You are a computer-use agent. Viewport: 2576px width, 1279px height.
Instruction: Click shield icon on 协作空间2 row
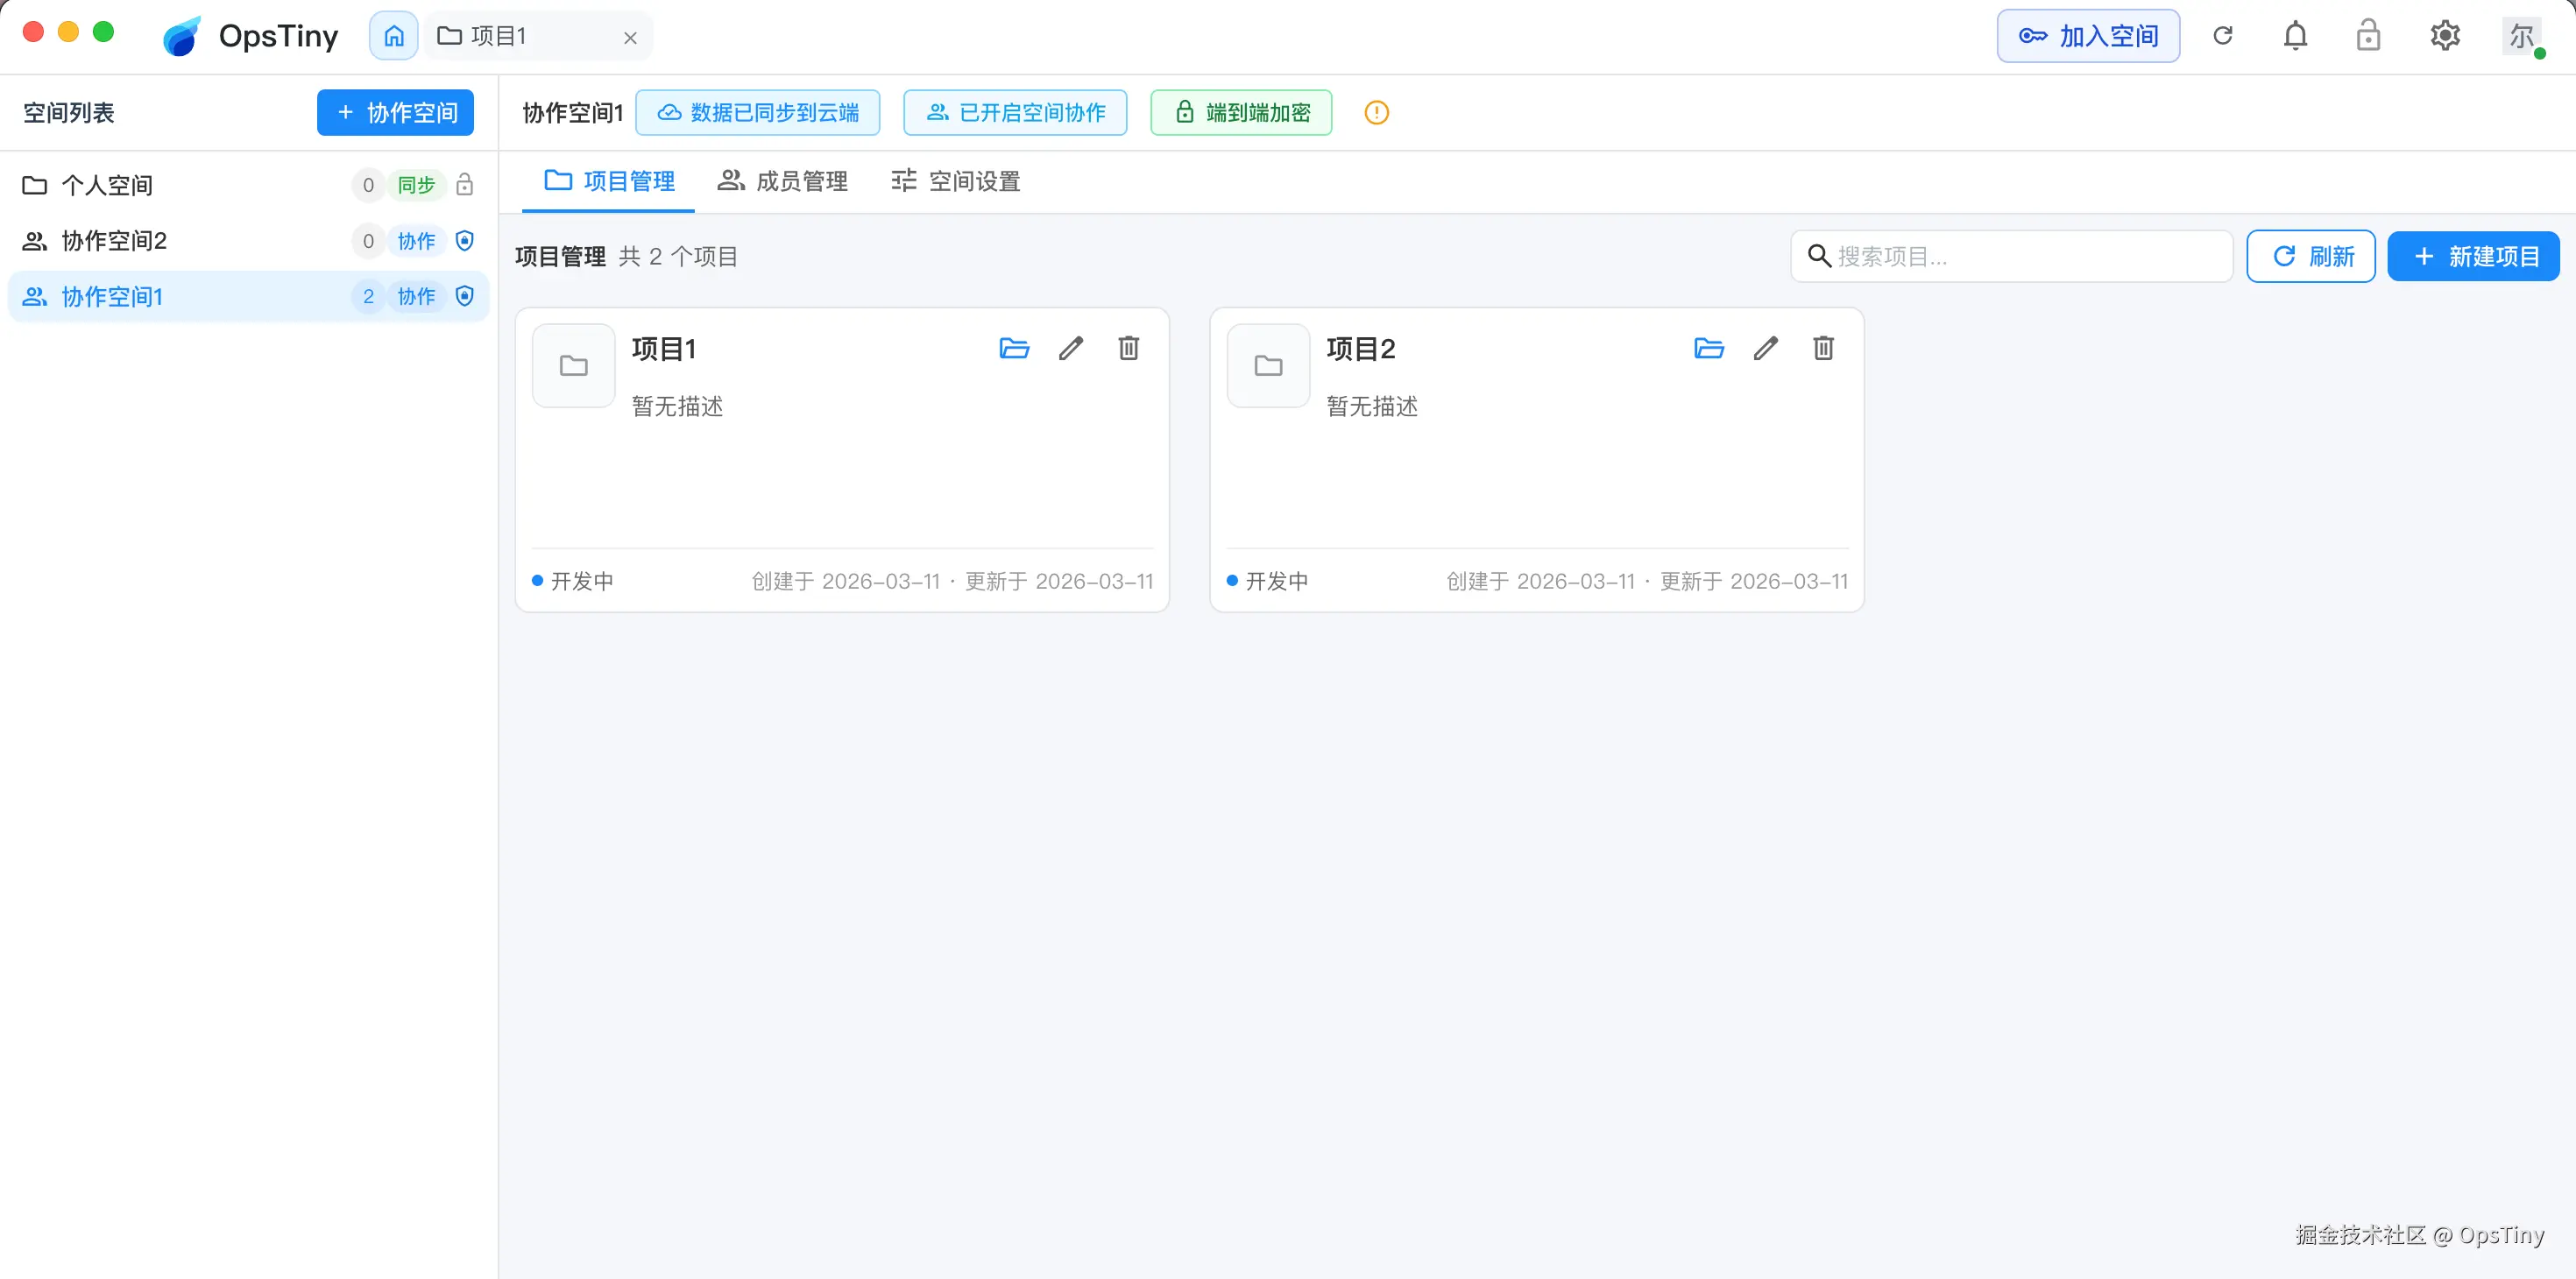click(x=464, y=241)
